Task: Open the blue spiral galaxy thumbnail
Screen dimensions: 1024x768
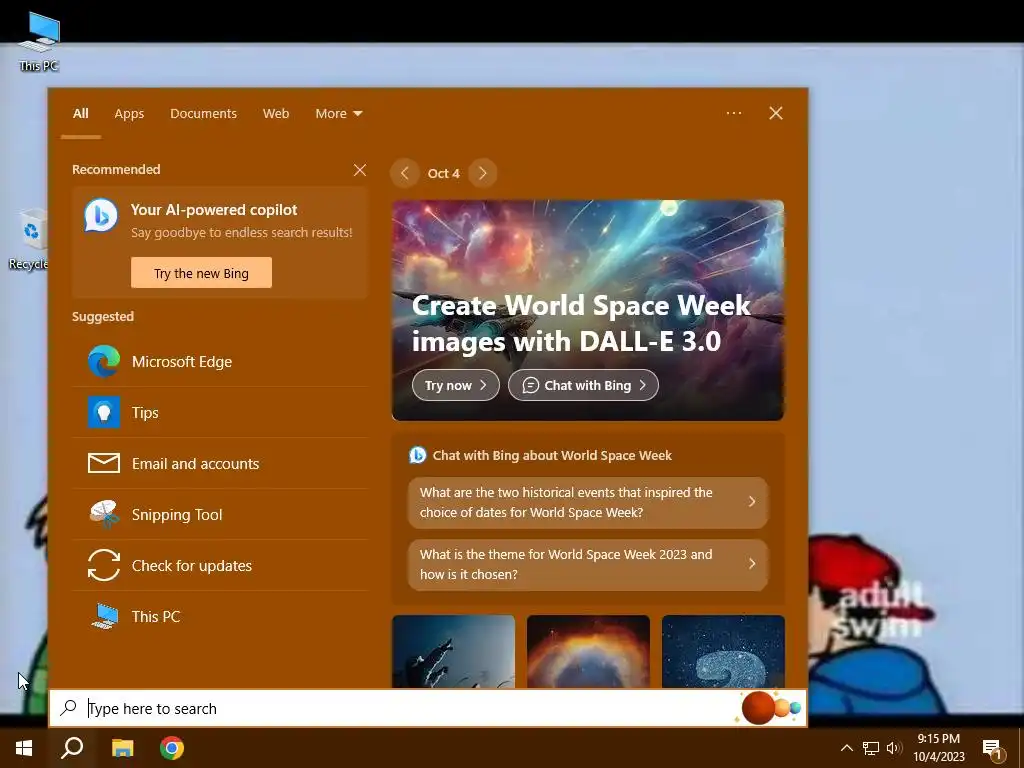Action: coord(723,652)
